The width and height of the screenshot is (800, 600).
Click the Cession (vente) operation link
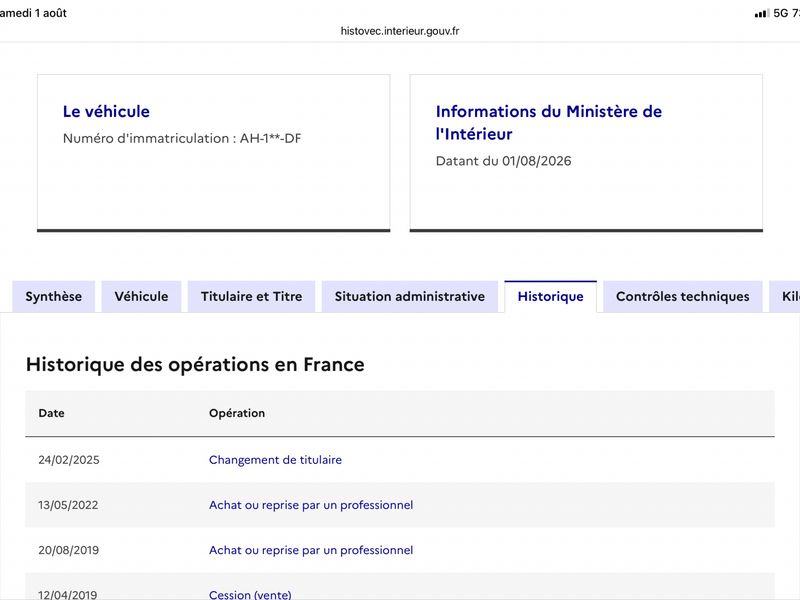[250, 594]
